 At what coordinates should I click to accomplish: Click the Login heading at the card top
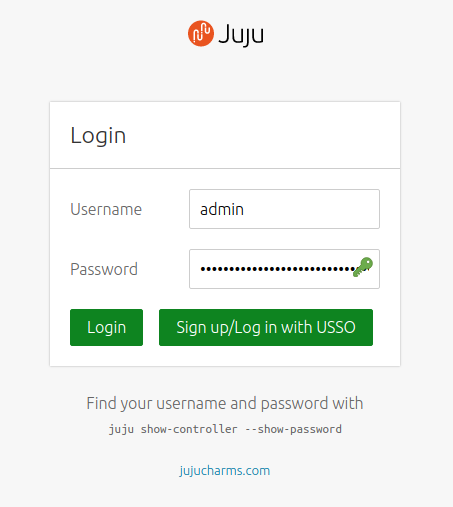coord(98,135)
